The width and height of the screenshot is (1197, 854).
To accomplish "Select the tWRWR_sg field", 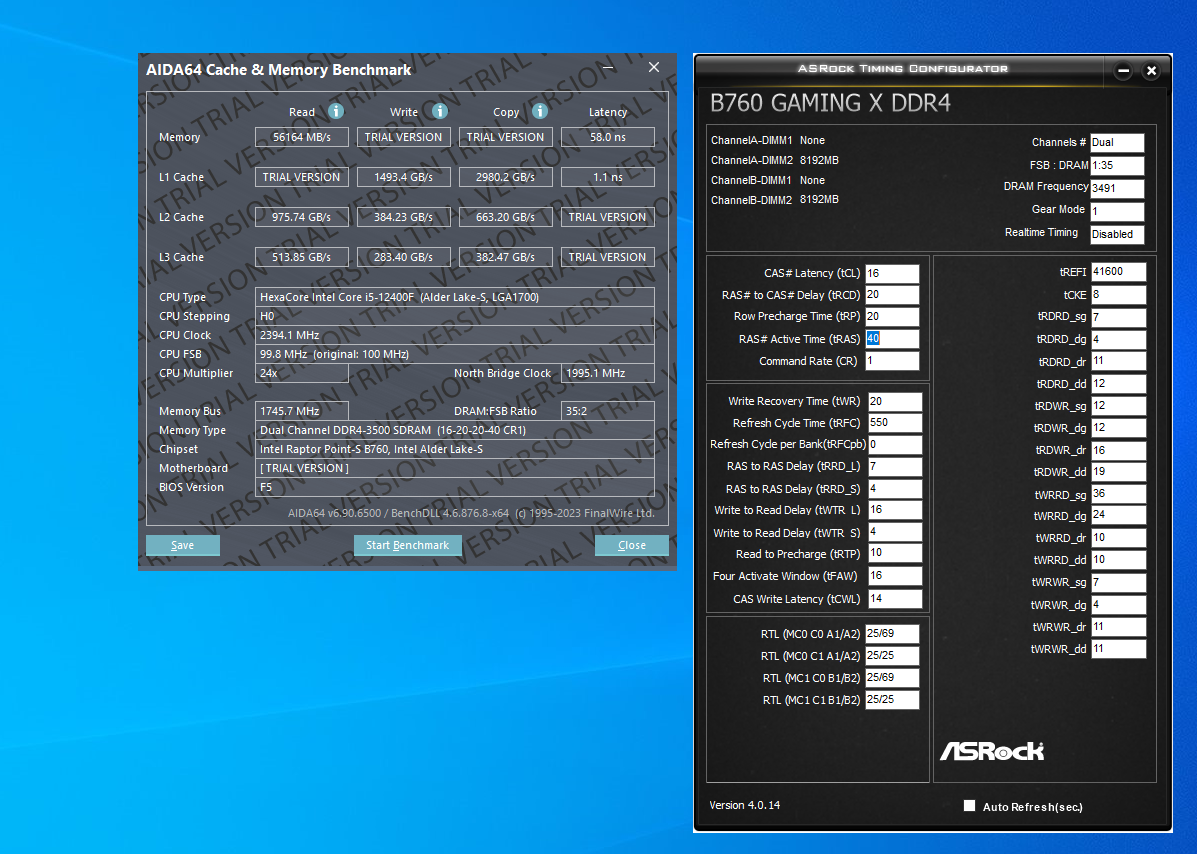I will 1118,582.
